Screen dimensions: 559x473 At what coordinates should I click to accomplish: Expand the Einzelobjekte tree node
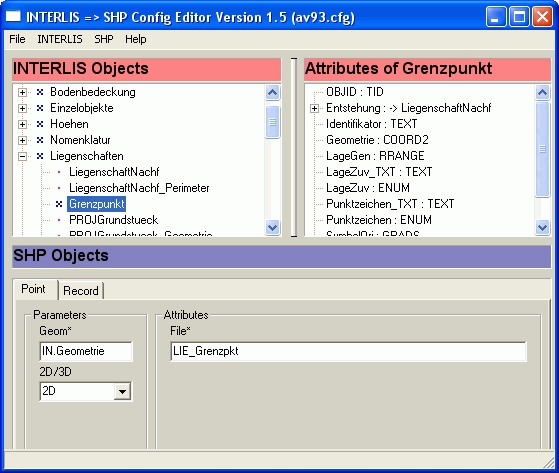pos(22,108)
